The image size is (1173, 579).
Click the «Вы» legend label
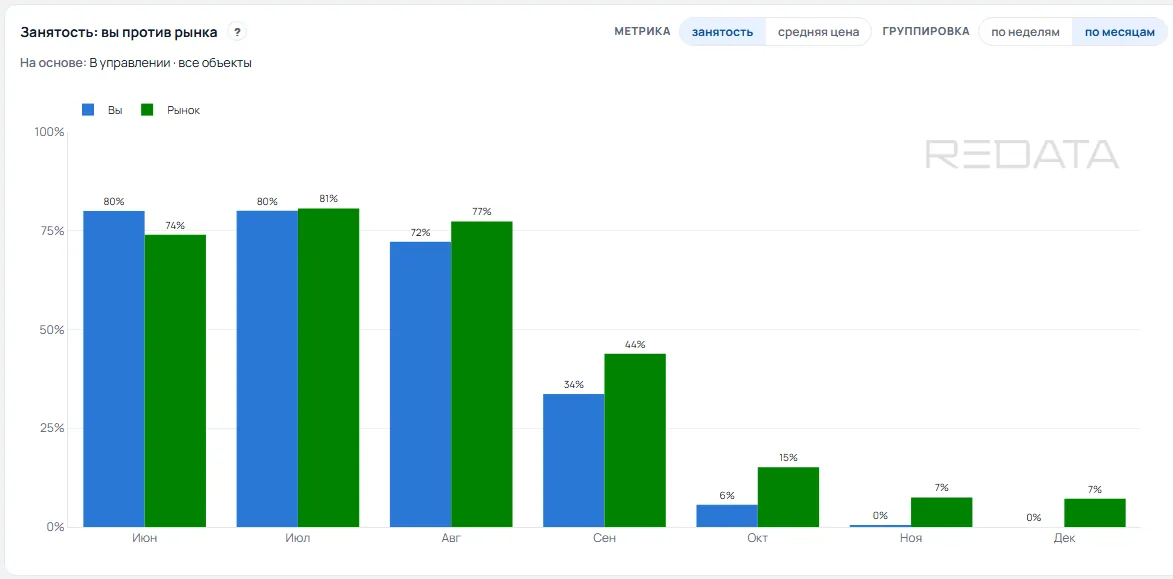[115, 110]
